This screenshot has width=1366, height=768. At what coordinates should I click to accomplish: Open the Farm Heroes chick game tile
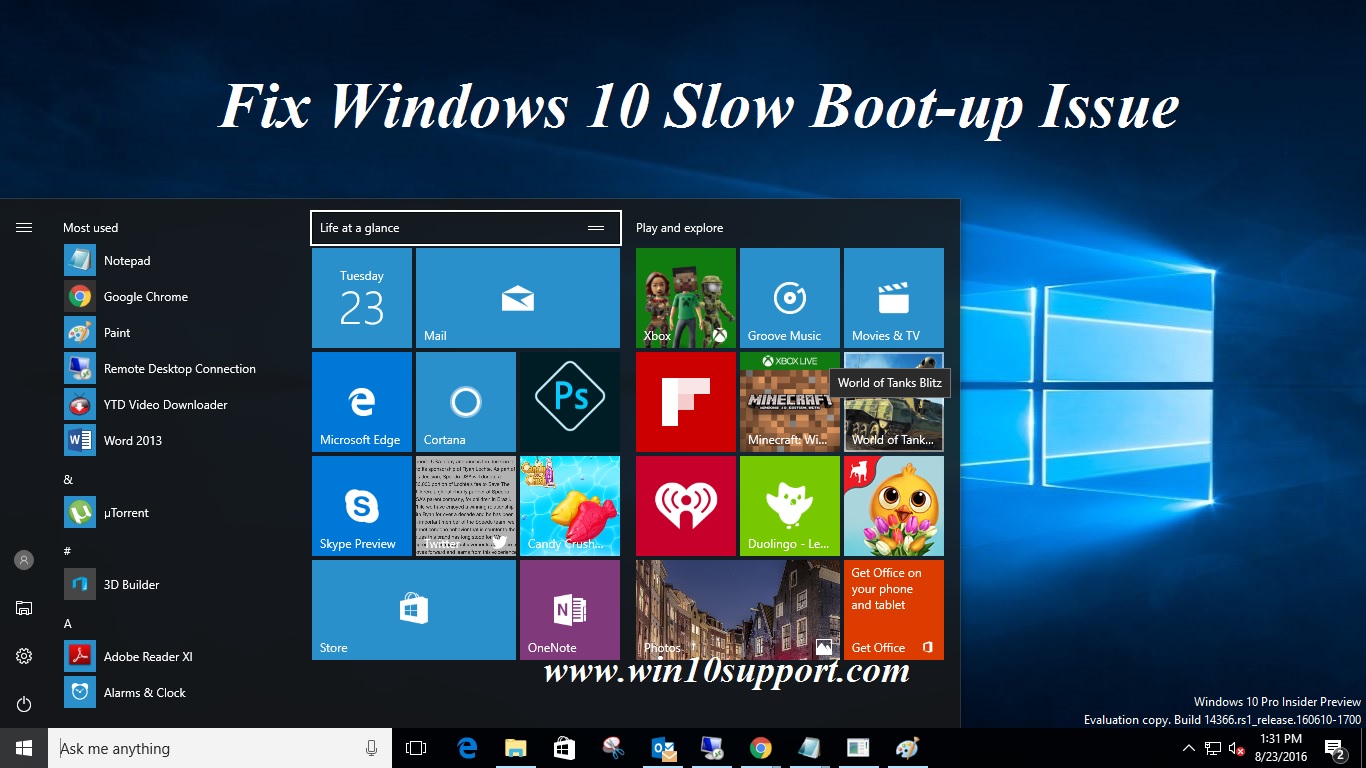(x=894, y=506)
